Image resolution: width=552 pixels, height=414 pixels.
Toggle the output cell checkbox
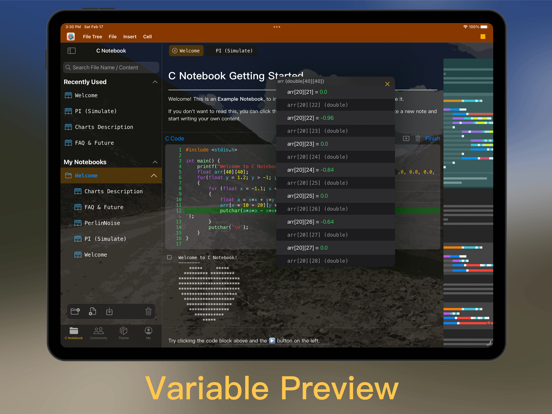point(169,257)
